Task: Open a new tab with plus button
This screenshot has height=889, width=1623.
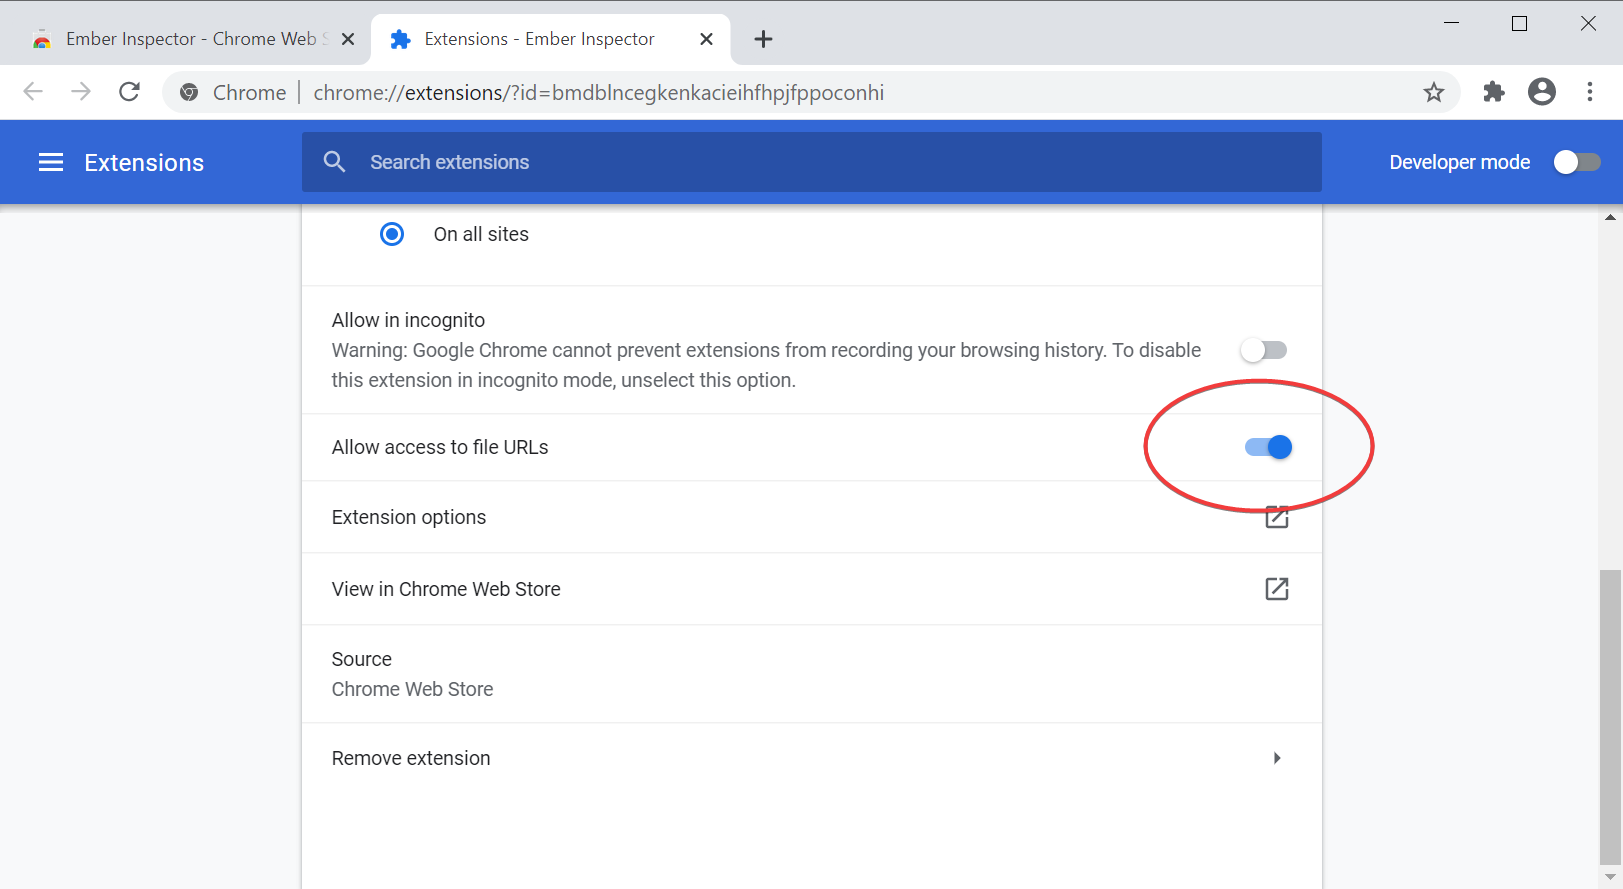Action: [x=763, y=39]
